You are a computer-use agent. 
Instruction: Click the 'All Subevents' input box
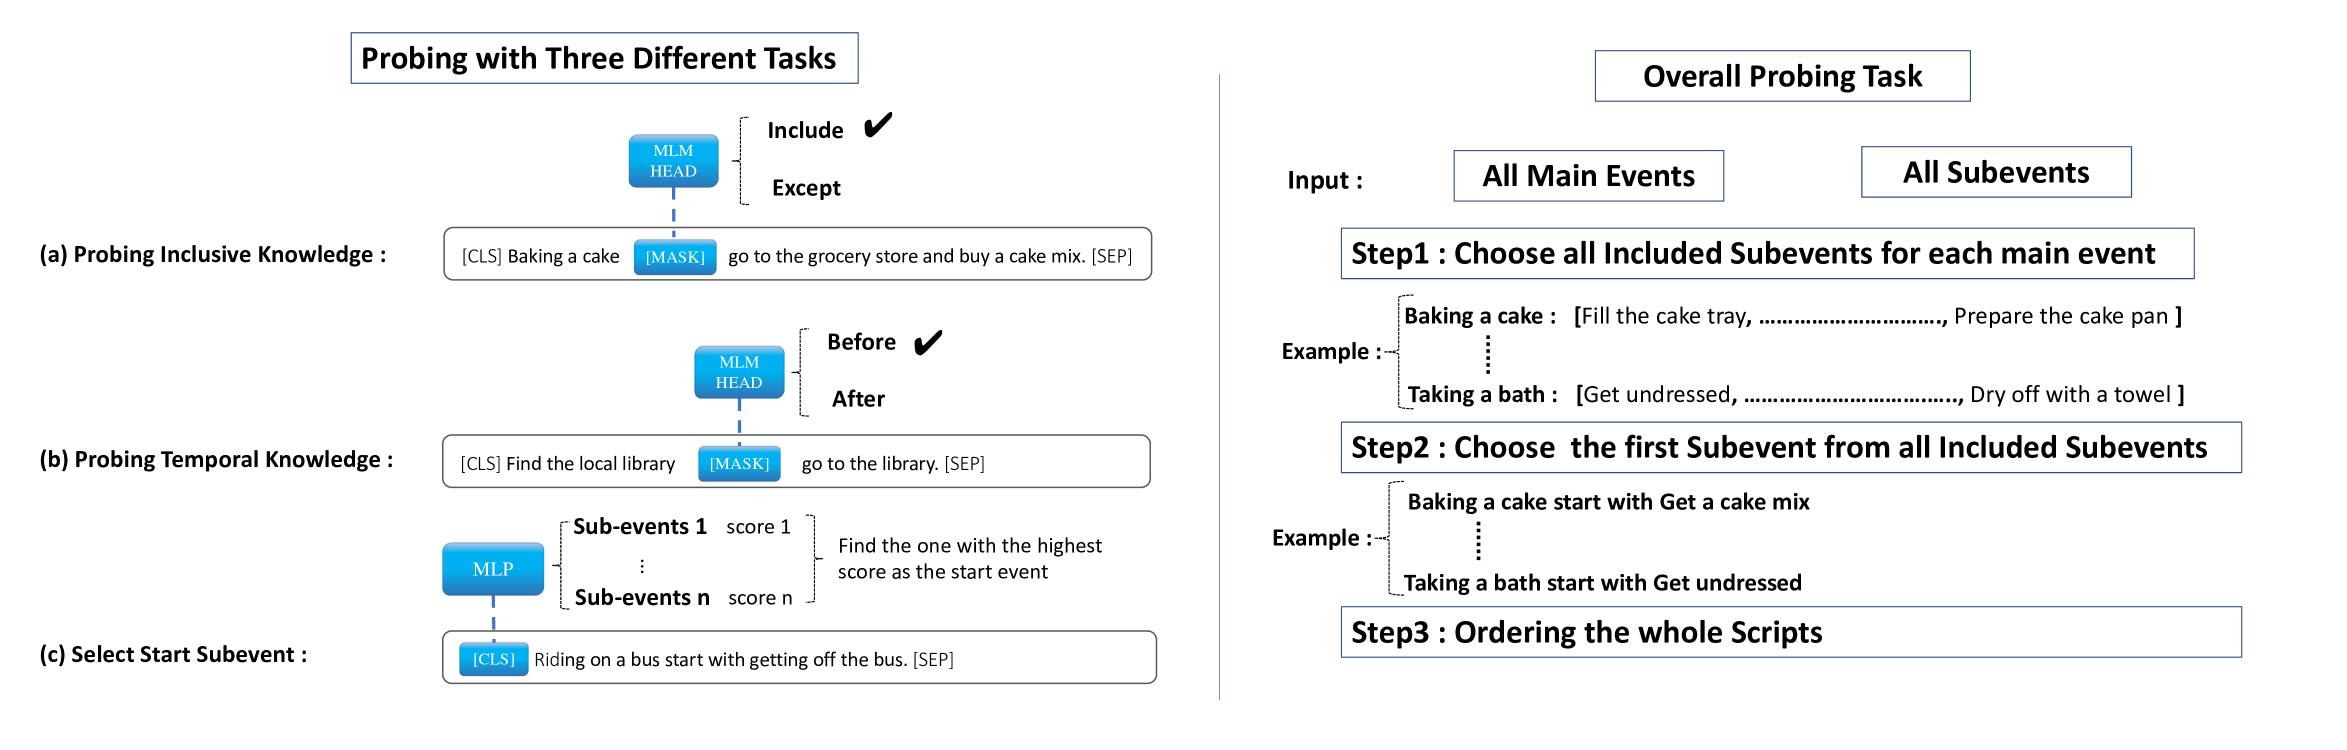[1995, 172]
